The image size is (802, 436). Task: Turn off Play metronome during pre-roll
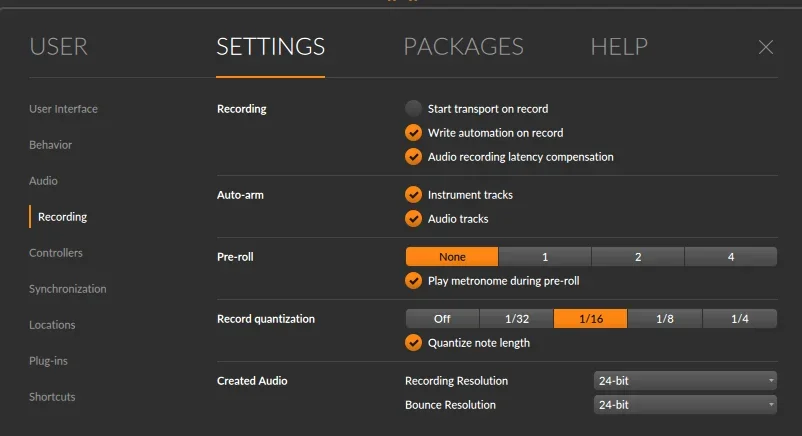(413, 281)
